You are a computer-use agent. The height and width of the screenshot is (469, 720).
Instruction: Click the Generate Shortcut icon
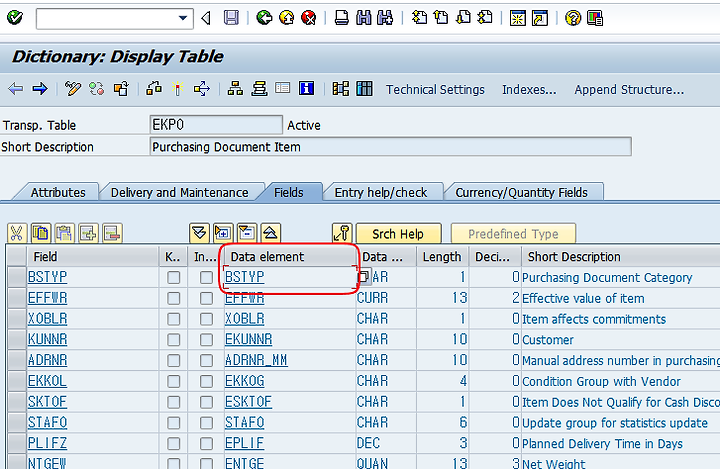pos(540,18)
